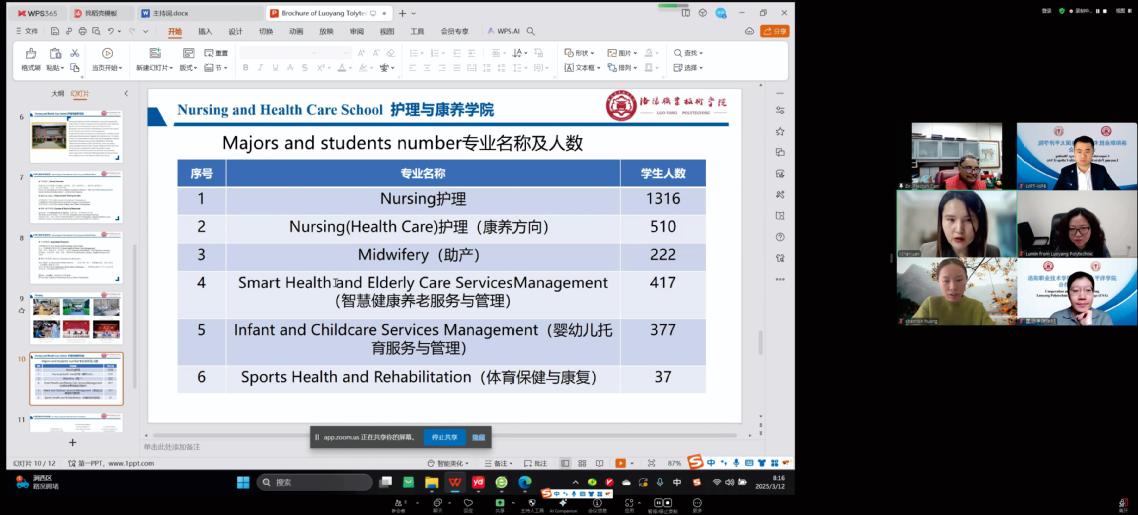Click the Microsoft Edge icon in taskbar
Image resolution: width=1138 pixels, height=515 pixels.
(525, 482)
